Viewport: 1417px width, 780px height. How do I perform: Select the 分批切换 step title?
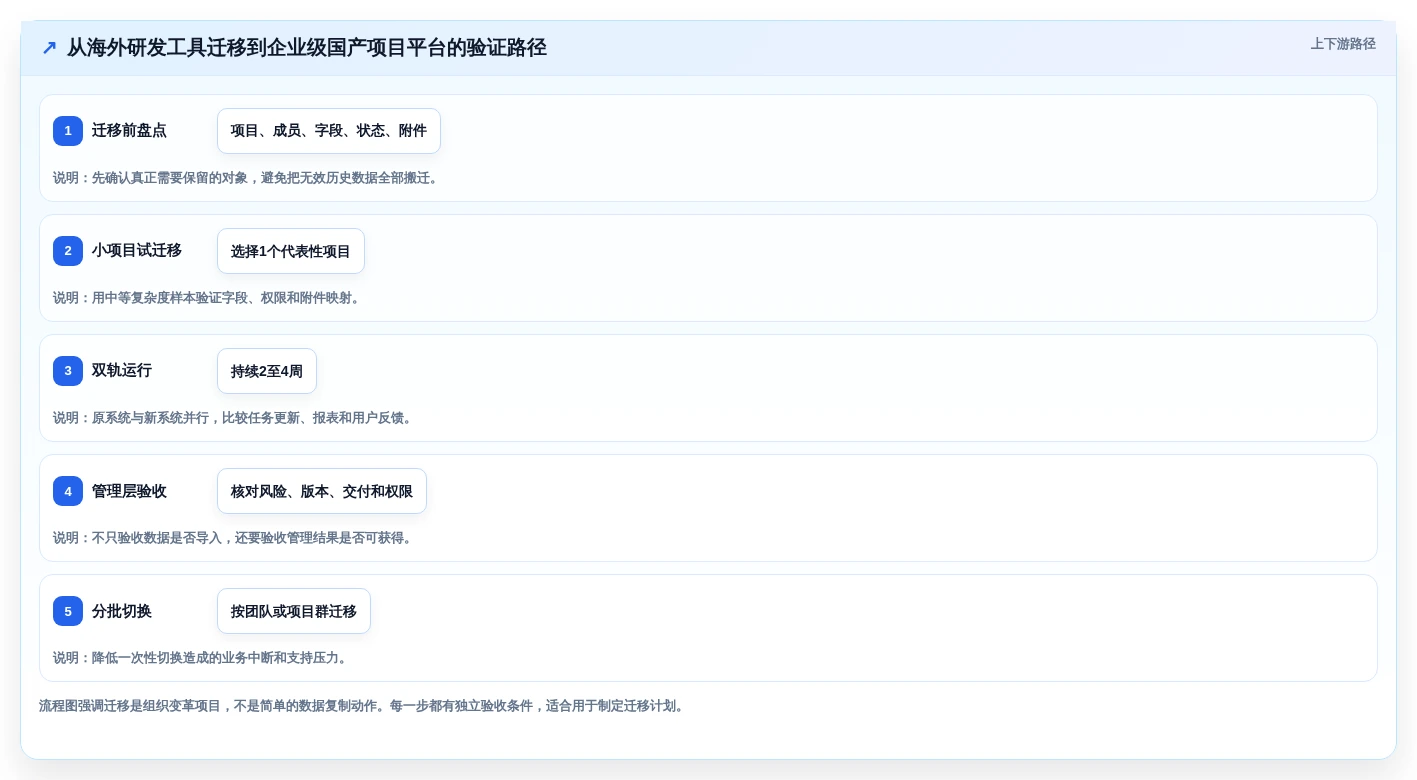(x=122, y=611)
